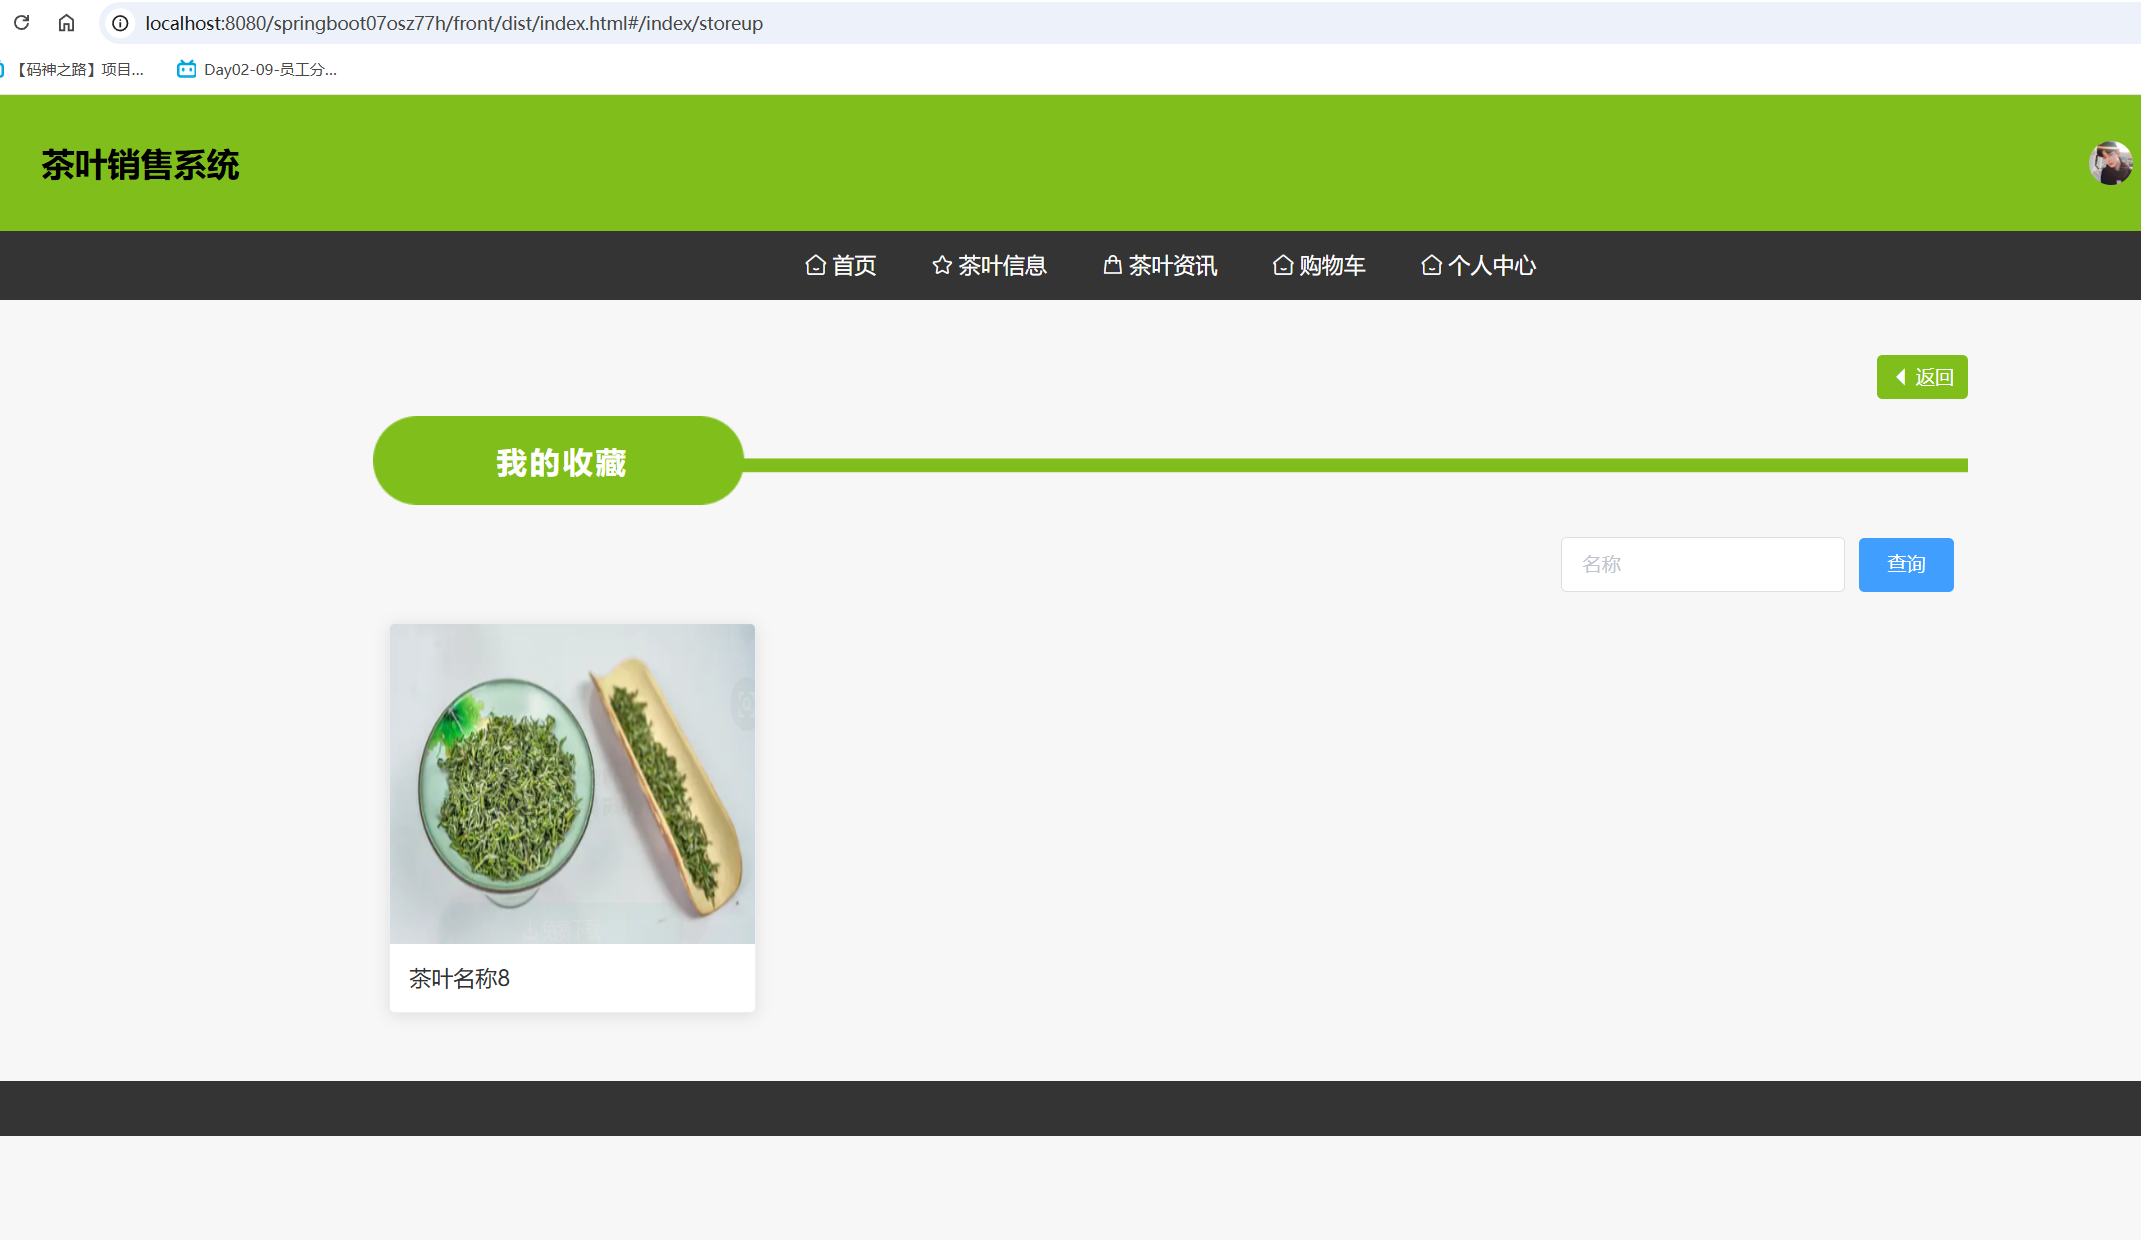Go to 茶叶信息 menu item
Viewport: 2141px width, 1240px height.
pos(1002,265)
